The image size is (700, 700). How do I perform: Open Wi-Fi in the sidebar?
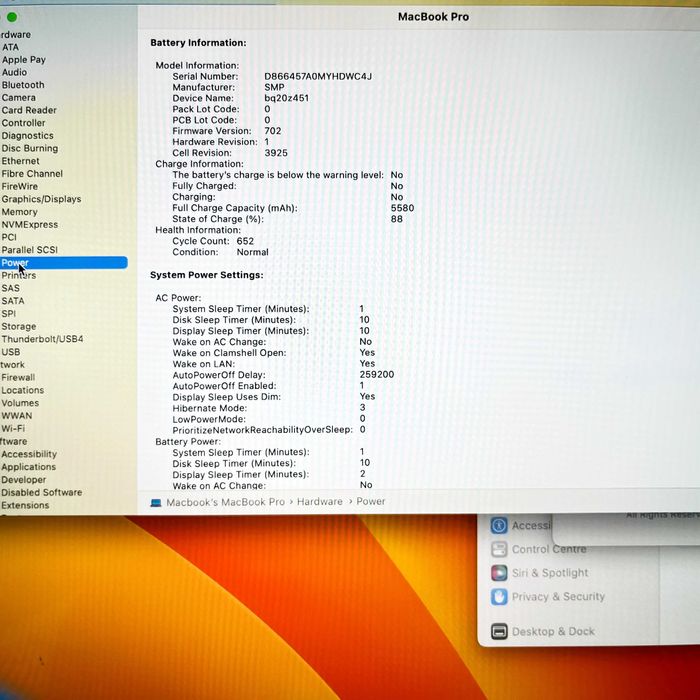13,429
